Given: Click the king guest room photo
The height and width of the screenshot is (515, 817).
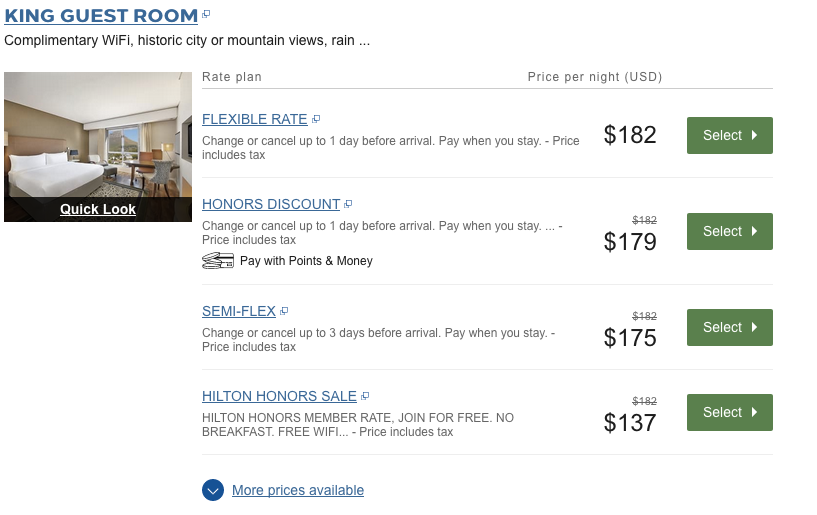Looking at the screenshot, I should (x=98, y=135).
